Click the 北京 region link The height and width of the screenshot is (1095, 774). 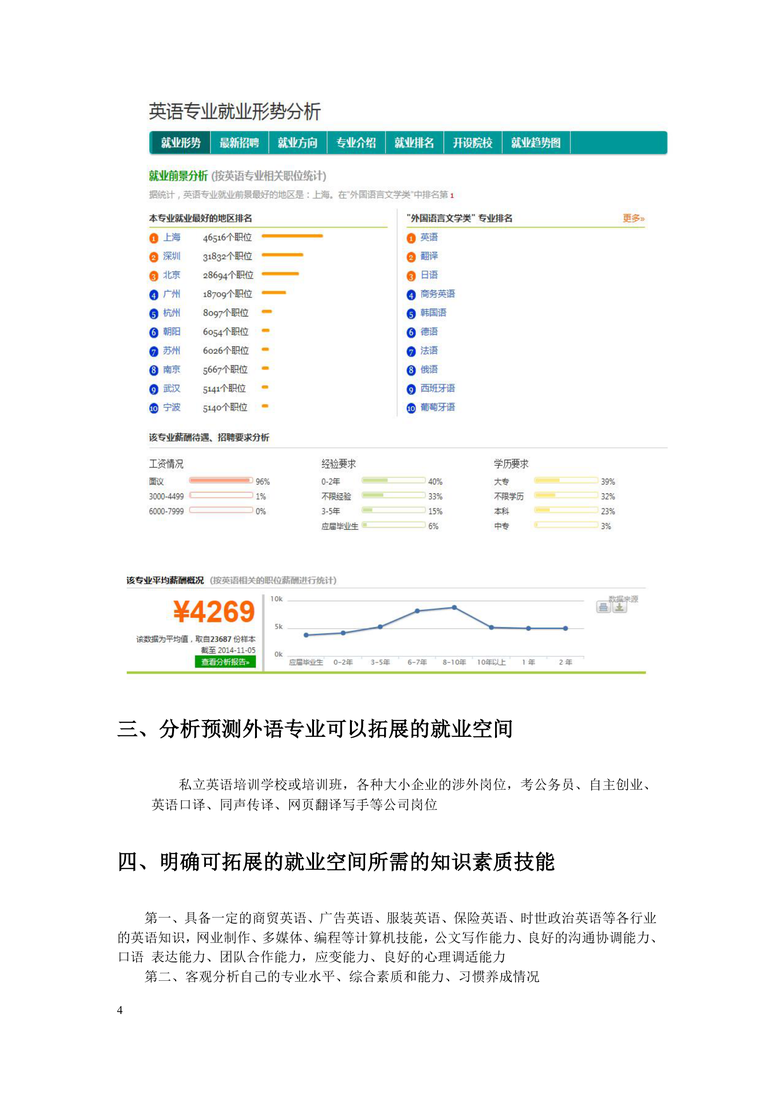(x=172, y=275)
